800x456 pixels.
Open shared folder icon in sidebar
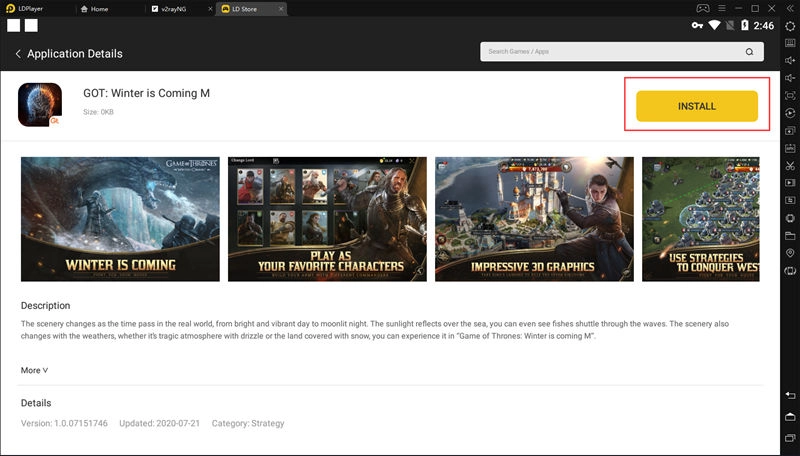coord(790,235)
